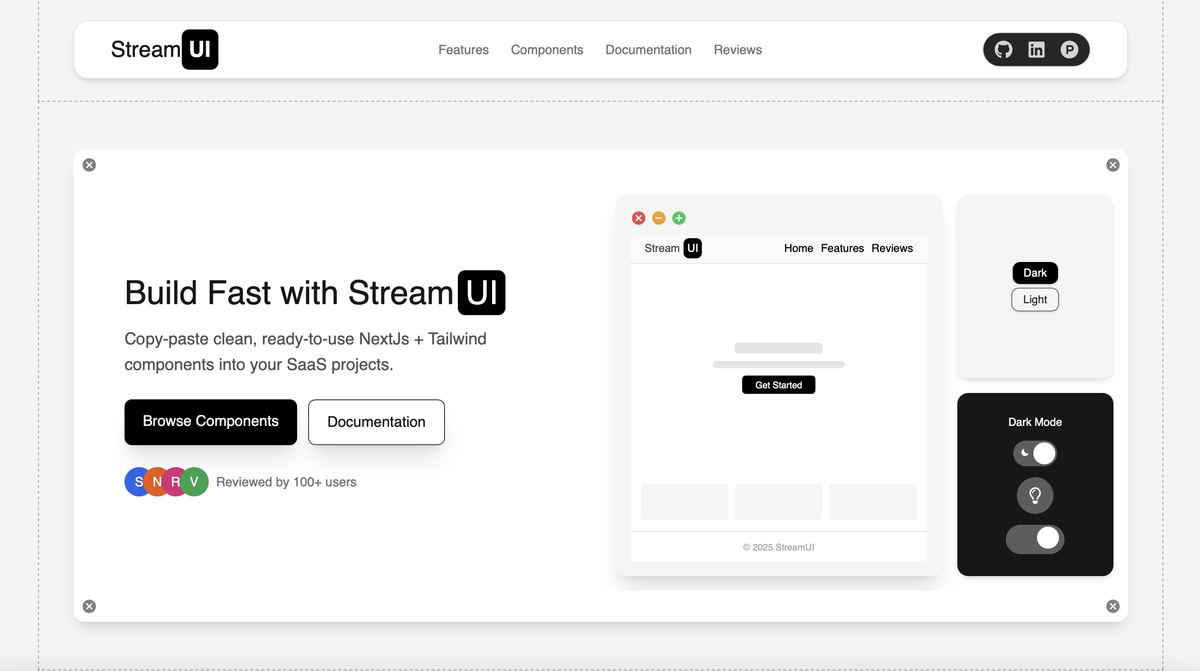Click the "Dark Mode" label in the dark card
1200x671 pixels.
tap(1035, 422)
